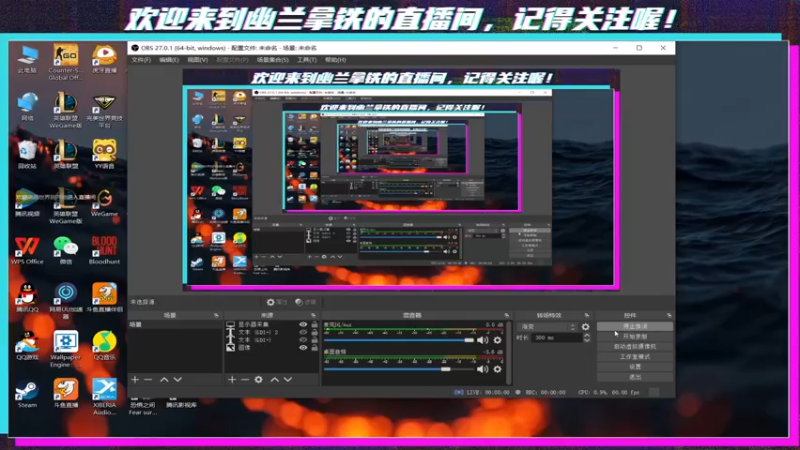Screen dimensions: 800x450
Task: Mute the 麦克风/Aux speaker icon
Action: [482, 340]
